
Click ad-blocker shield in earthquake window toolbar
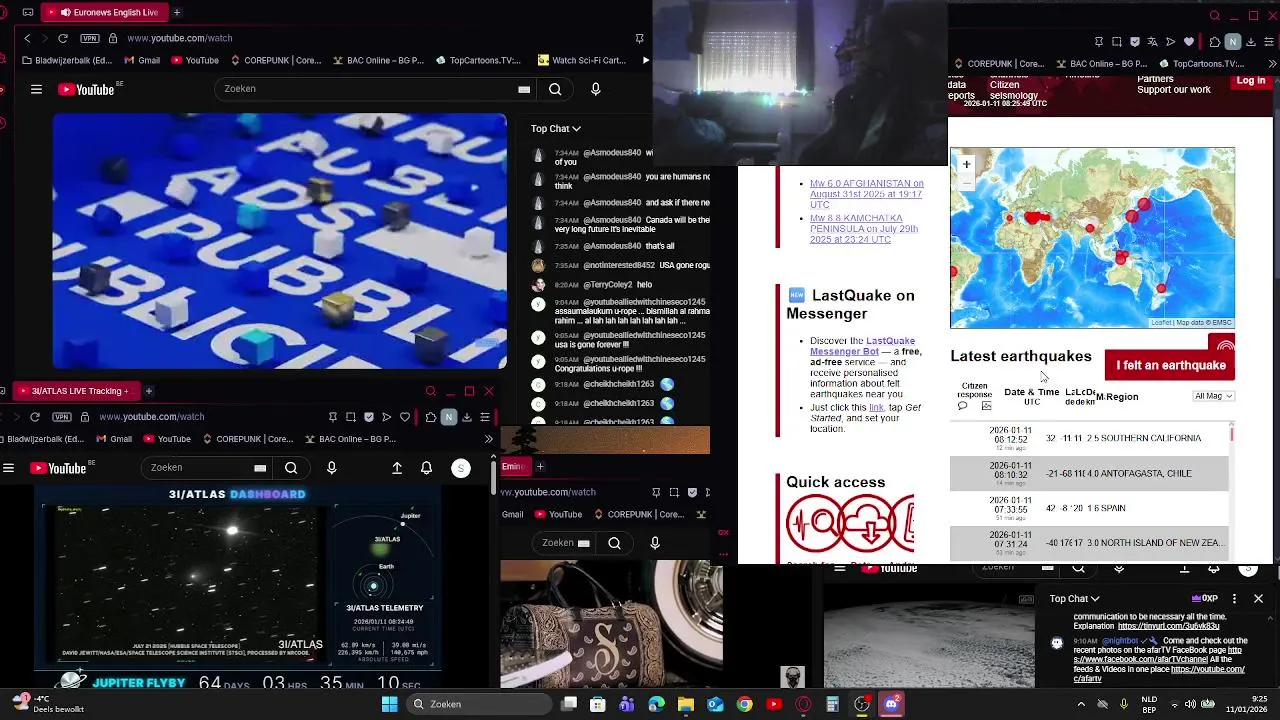[x=1135, y=42]
